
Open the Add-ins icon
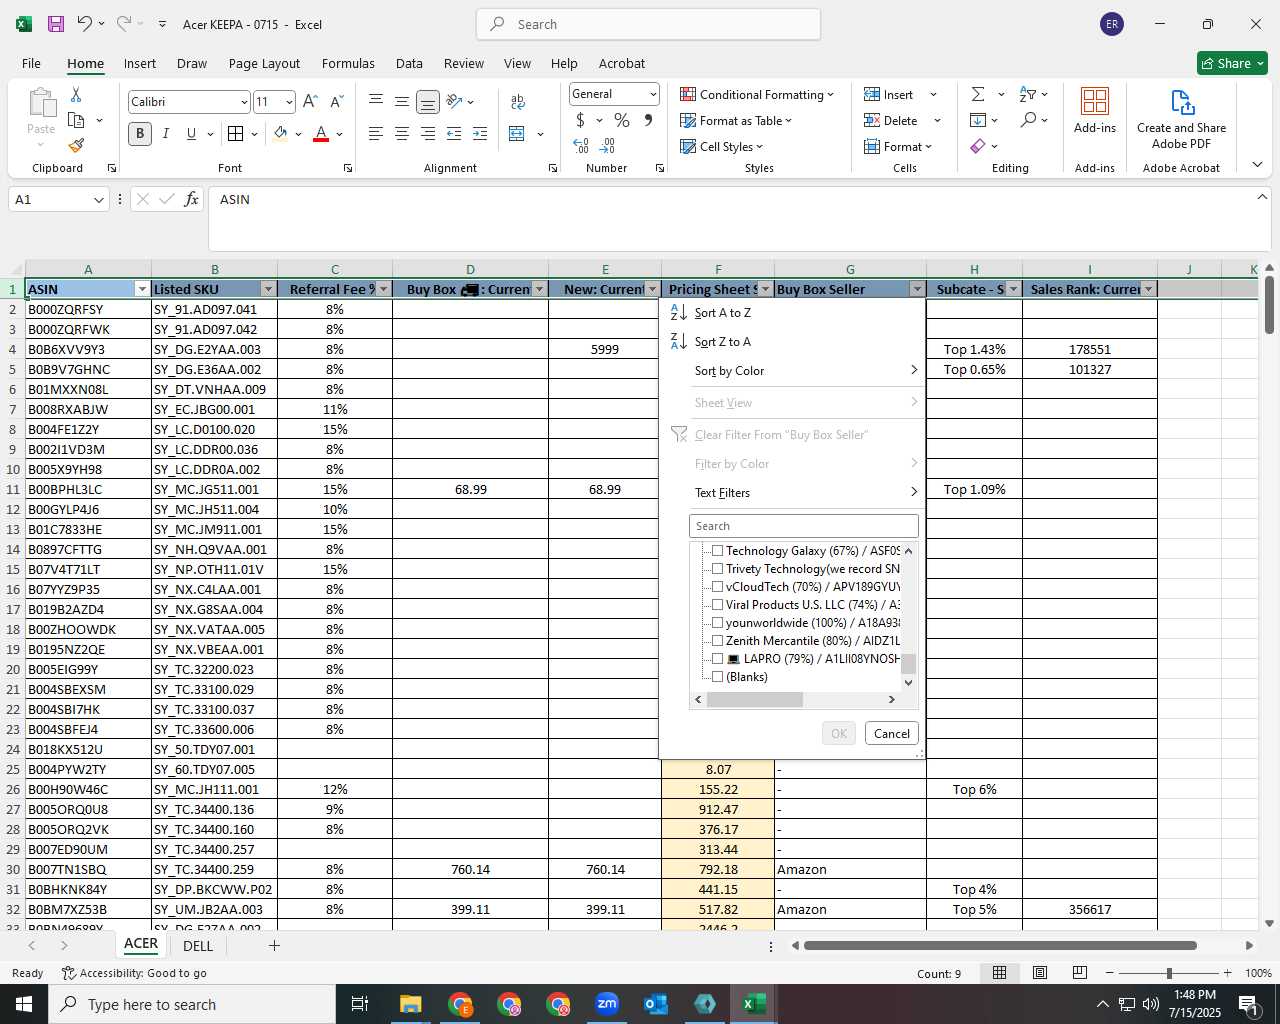1095,110
